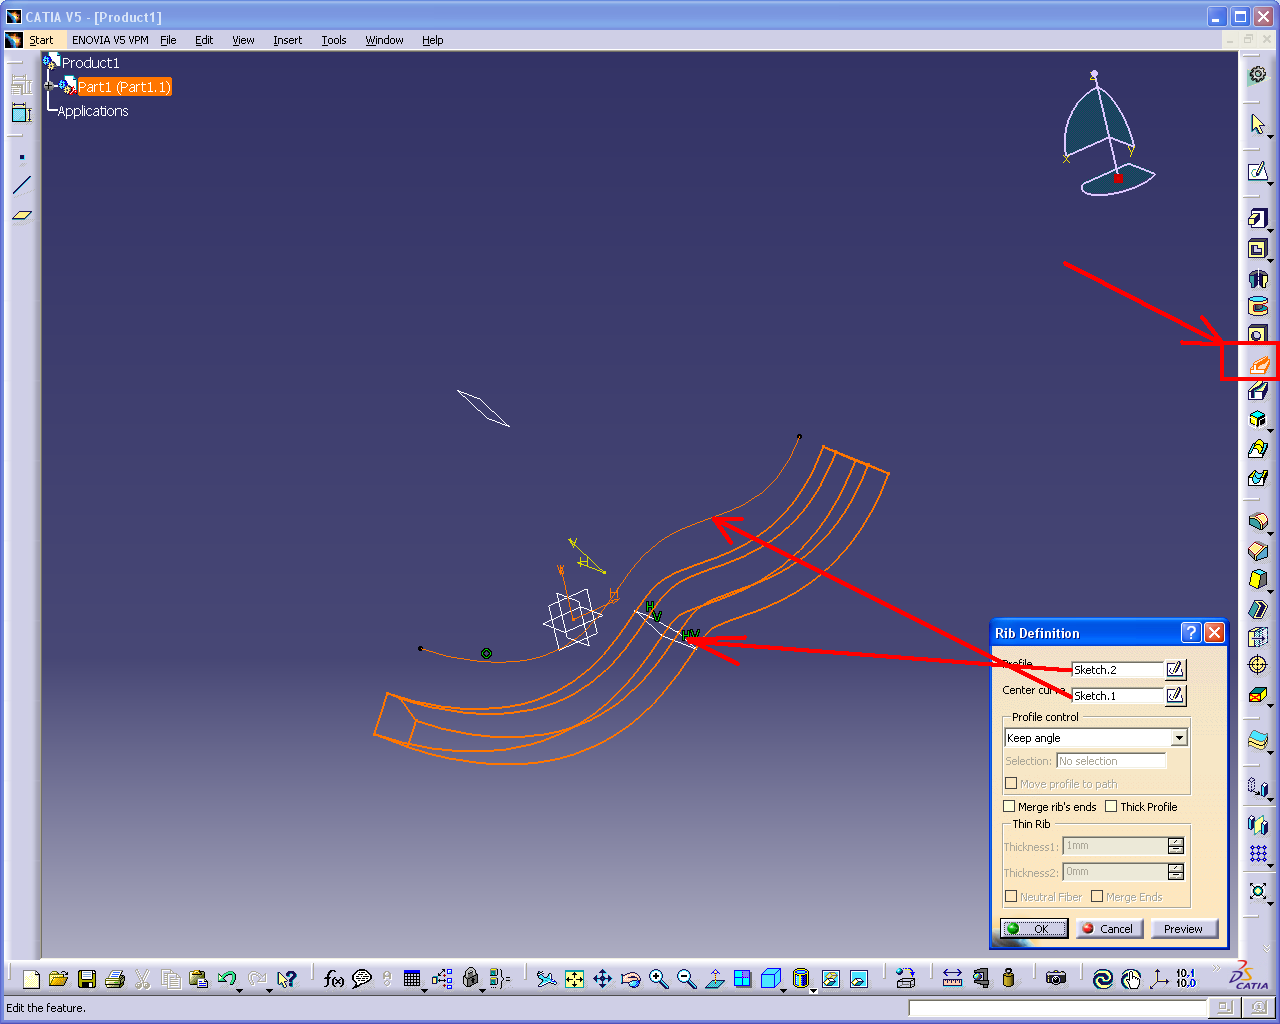This screenshot has height=1024, width=1280.
Task: Select the Shell tool icon
Action: pos(1258,608)
